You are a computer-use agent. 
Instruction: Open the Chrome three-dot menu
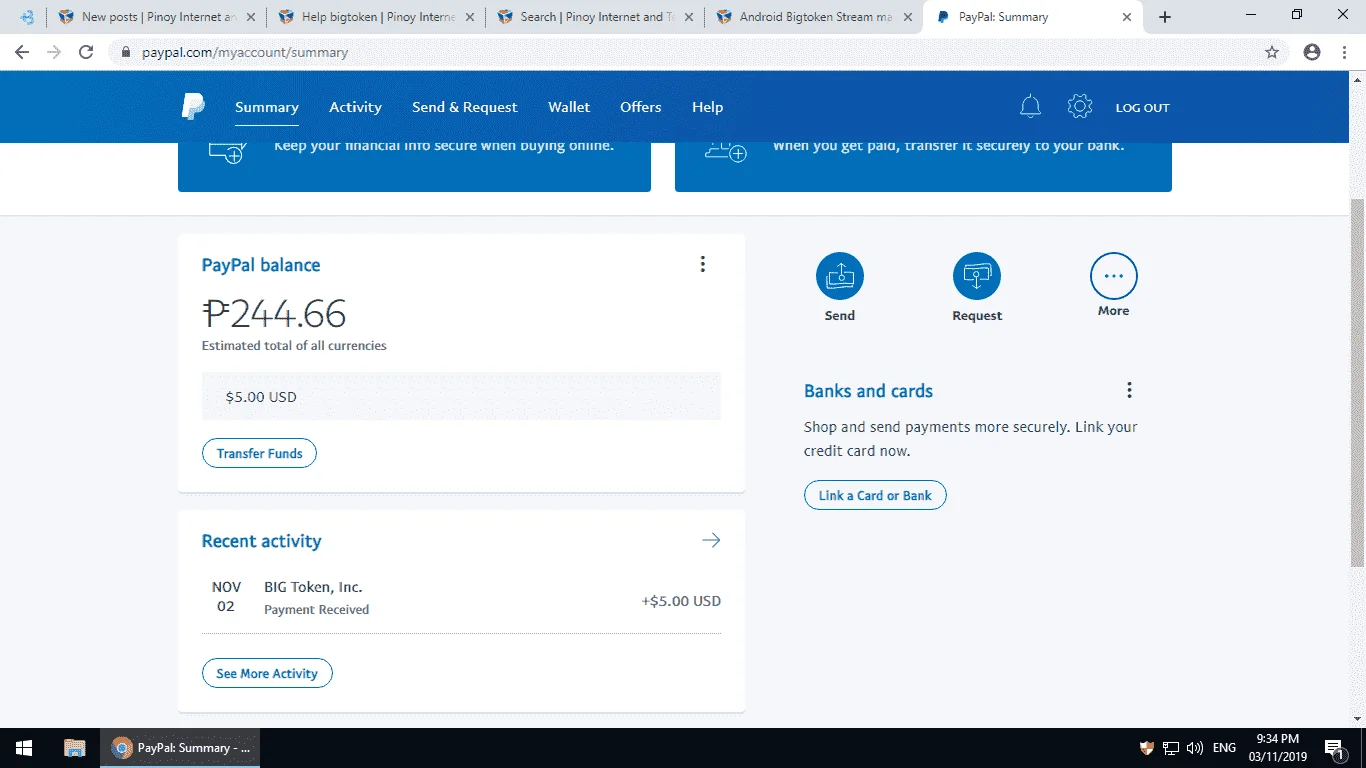pyautogui.click(x=1342, y=52)
